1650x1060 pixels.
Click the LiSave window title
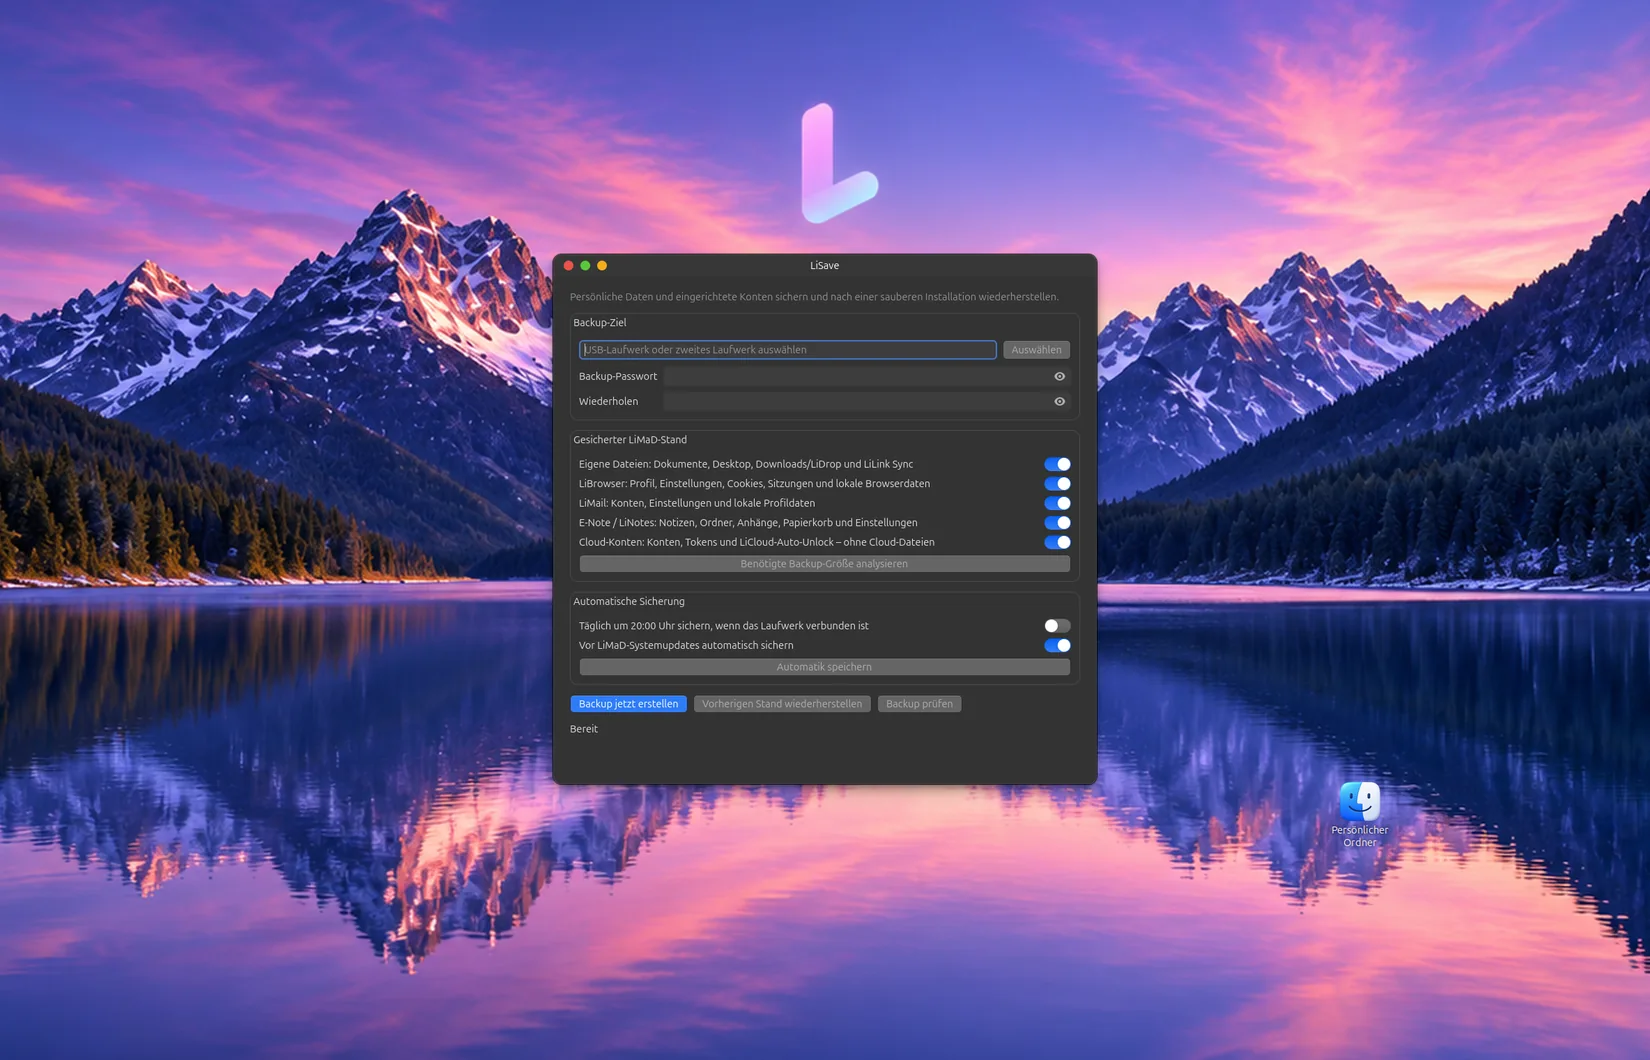click(x=824, y=266)
